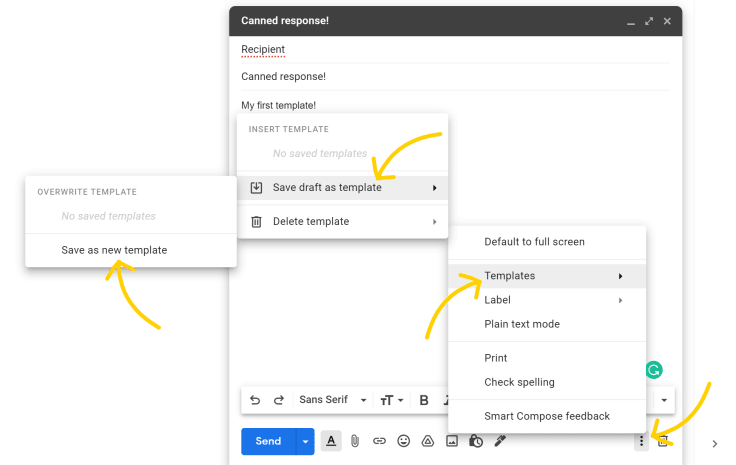This screenshot has width=736, height=465.
Task: Send the email
Action: point(268,442)
